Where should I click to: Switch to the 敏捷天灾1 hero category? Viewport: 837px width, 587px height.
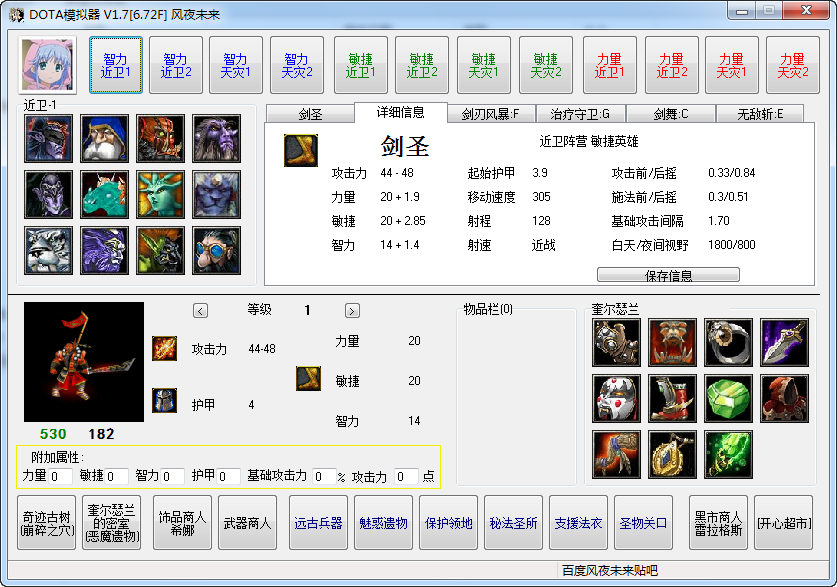tap(484, 64)
